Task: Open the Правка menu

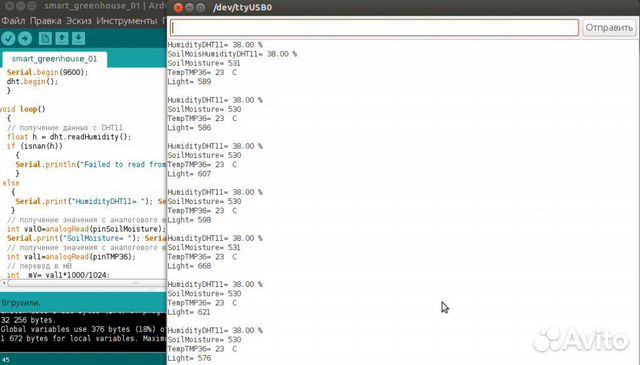Action: tap(46, 20)
